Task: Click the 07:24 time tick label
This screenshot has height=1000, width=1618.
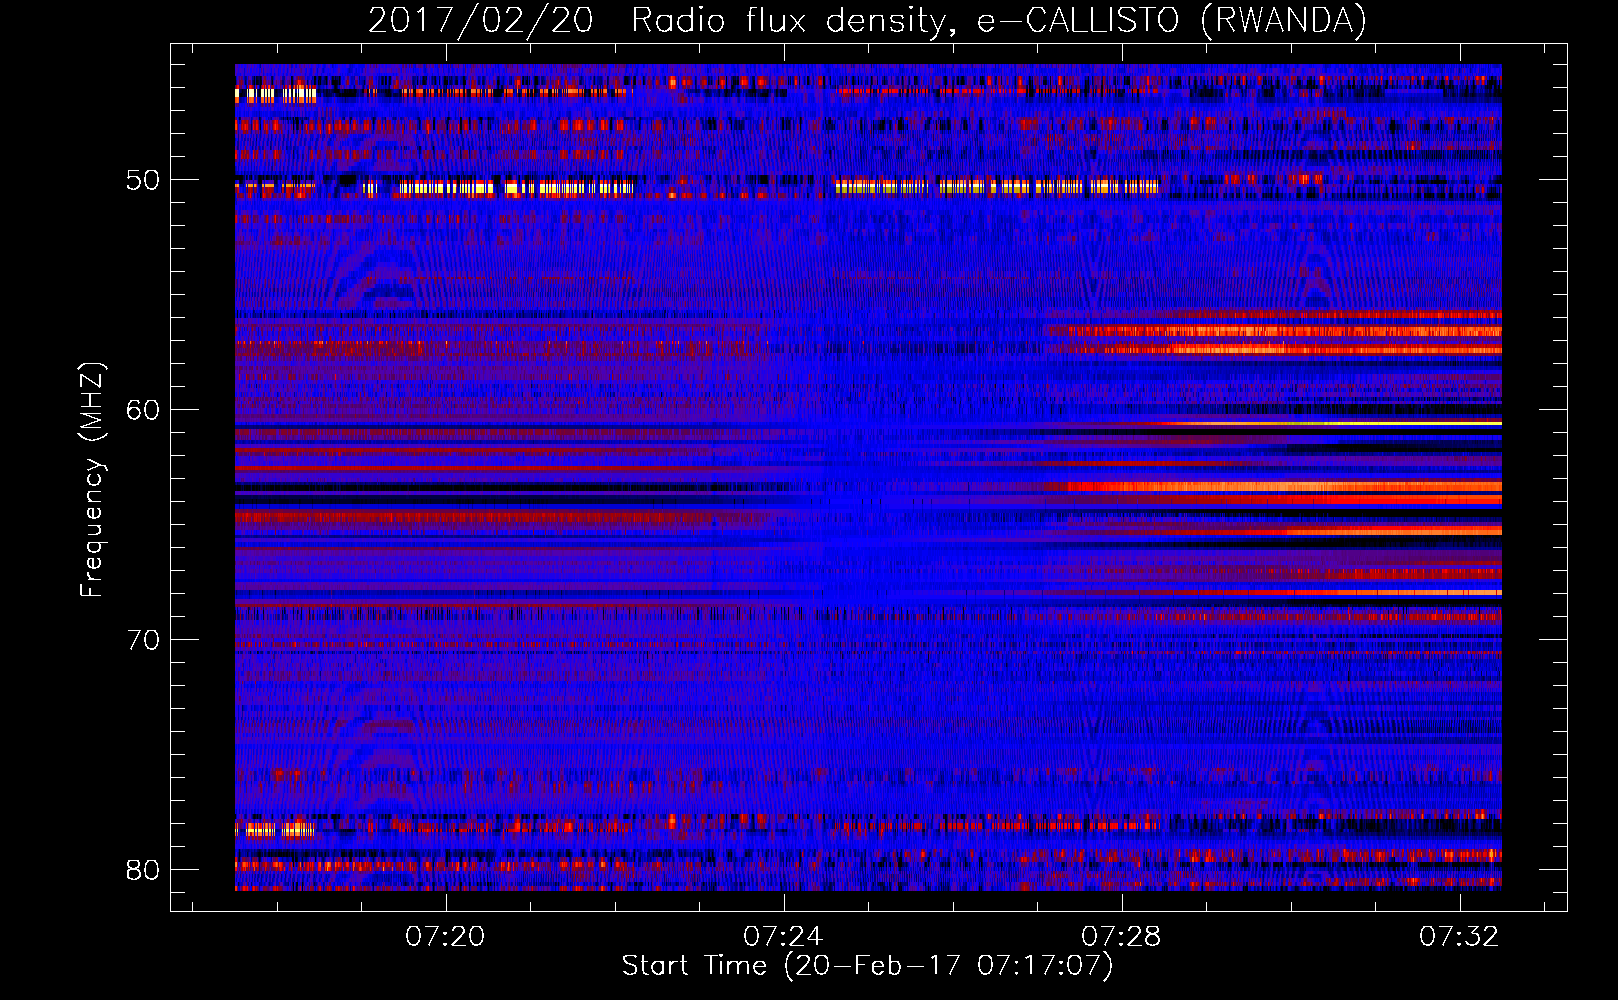Action: pyautogui.click(x=783, y=936)
